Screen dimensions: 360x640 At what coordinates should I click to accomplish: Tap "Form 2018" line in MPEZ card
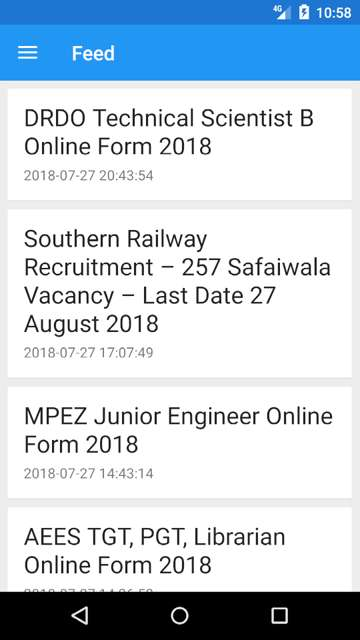pyautogui.click(x=81, y=444)
